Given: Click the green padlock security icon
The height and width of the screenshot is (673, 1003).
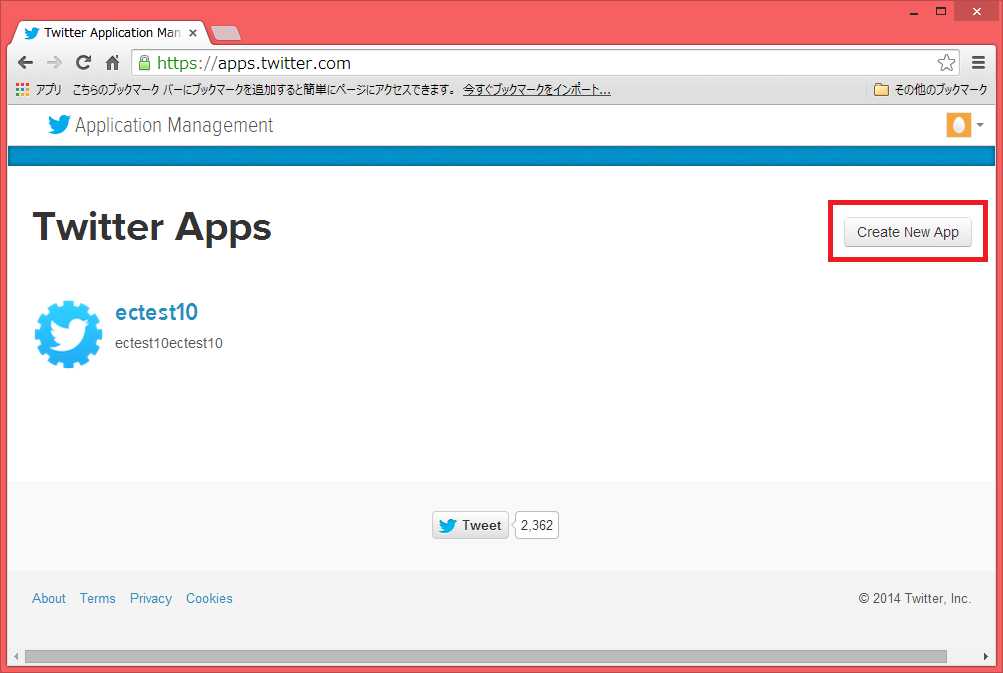Looking at the screenshot, I should pyautogui.click(x=145, y=63).
